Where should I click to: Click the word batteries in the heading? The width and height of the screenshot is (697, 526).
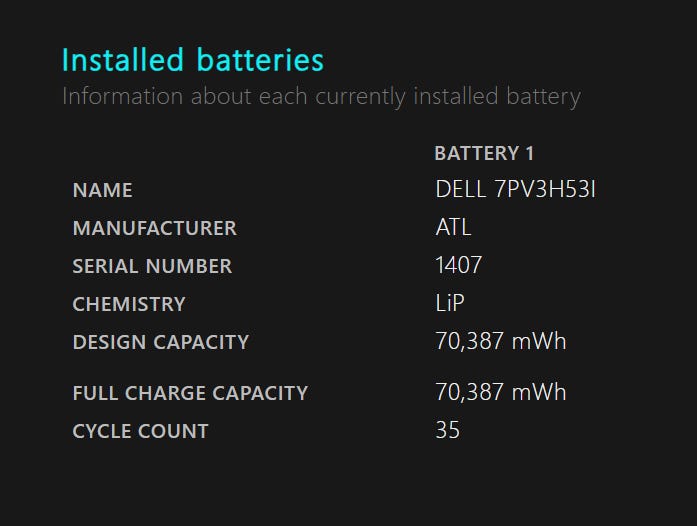tap(260, 60)
